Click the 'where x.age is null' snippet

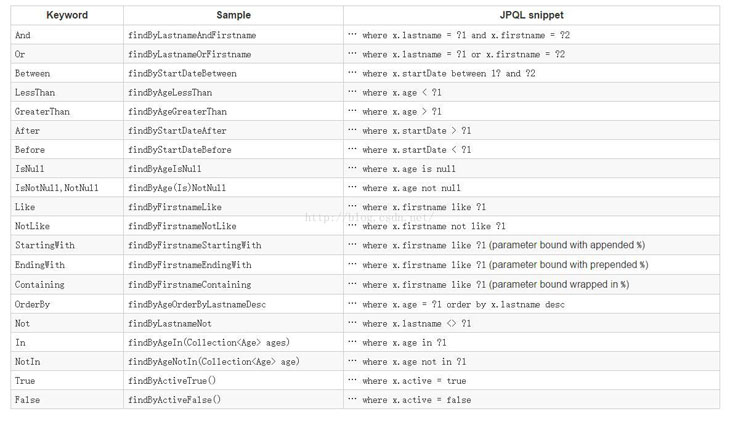411,169
